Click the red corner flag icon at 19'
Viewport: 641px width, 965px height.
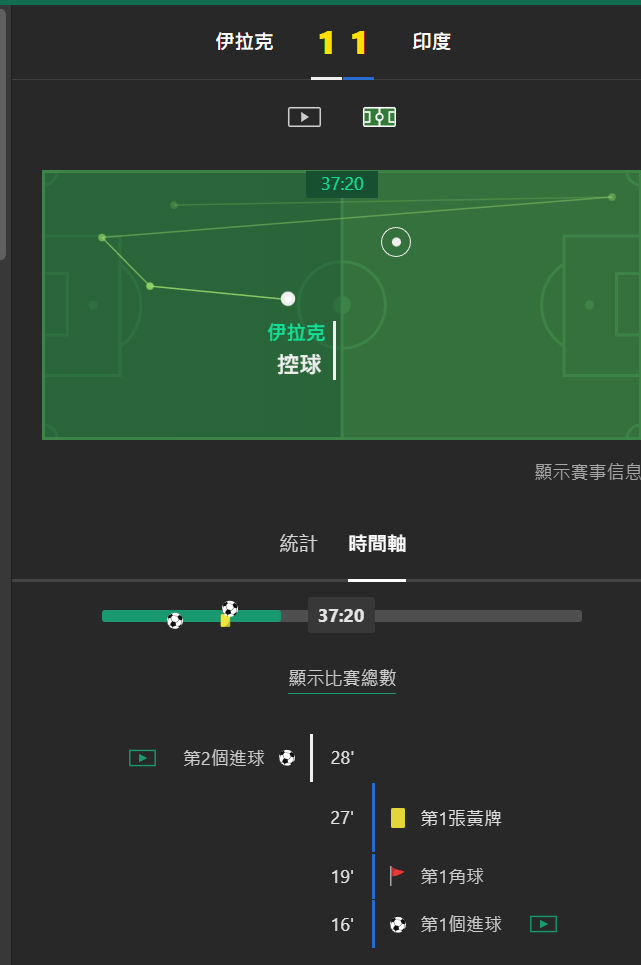coord(397,875)
